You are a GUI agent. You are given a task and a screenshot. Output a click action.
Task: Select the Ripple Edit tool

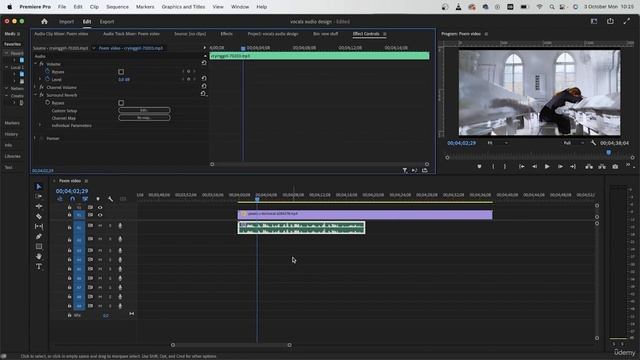[x=39, y=206]
